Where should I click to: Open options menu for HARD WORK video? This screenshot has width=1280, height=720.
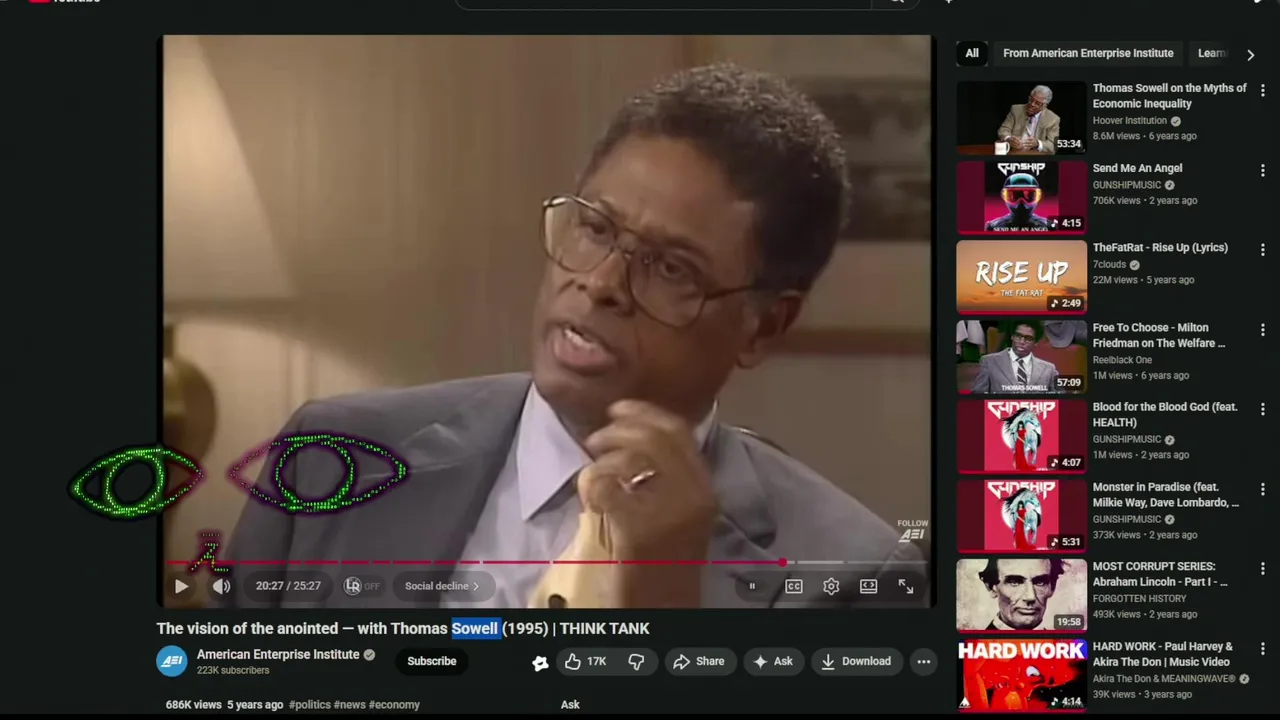click(1262, 648)
